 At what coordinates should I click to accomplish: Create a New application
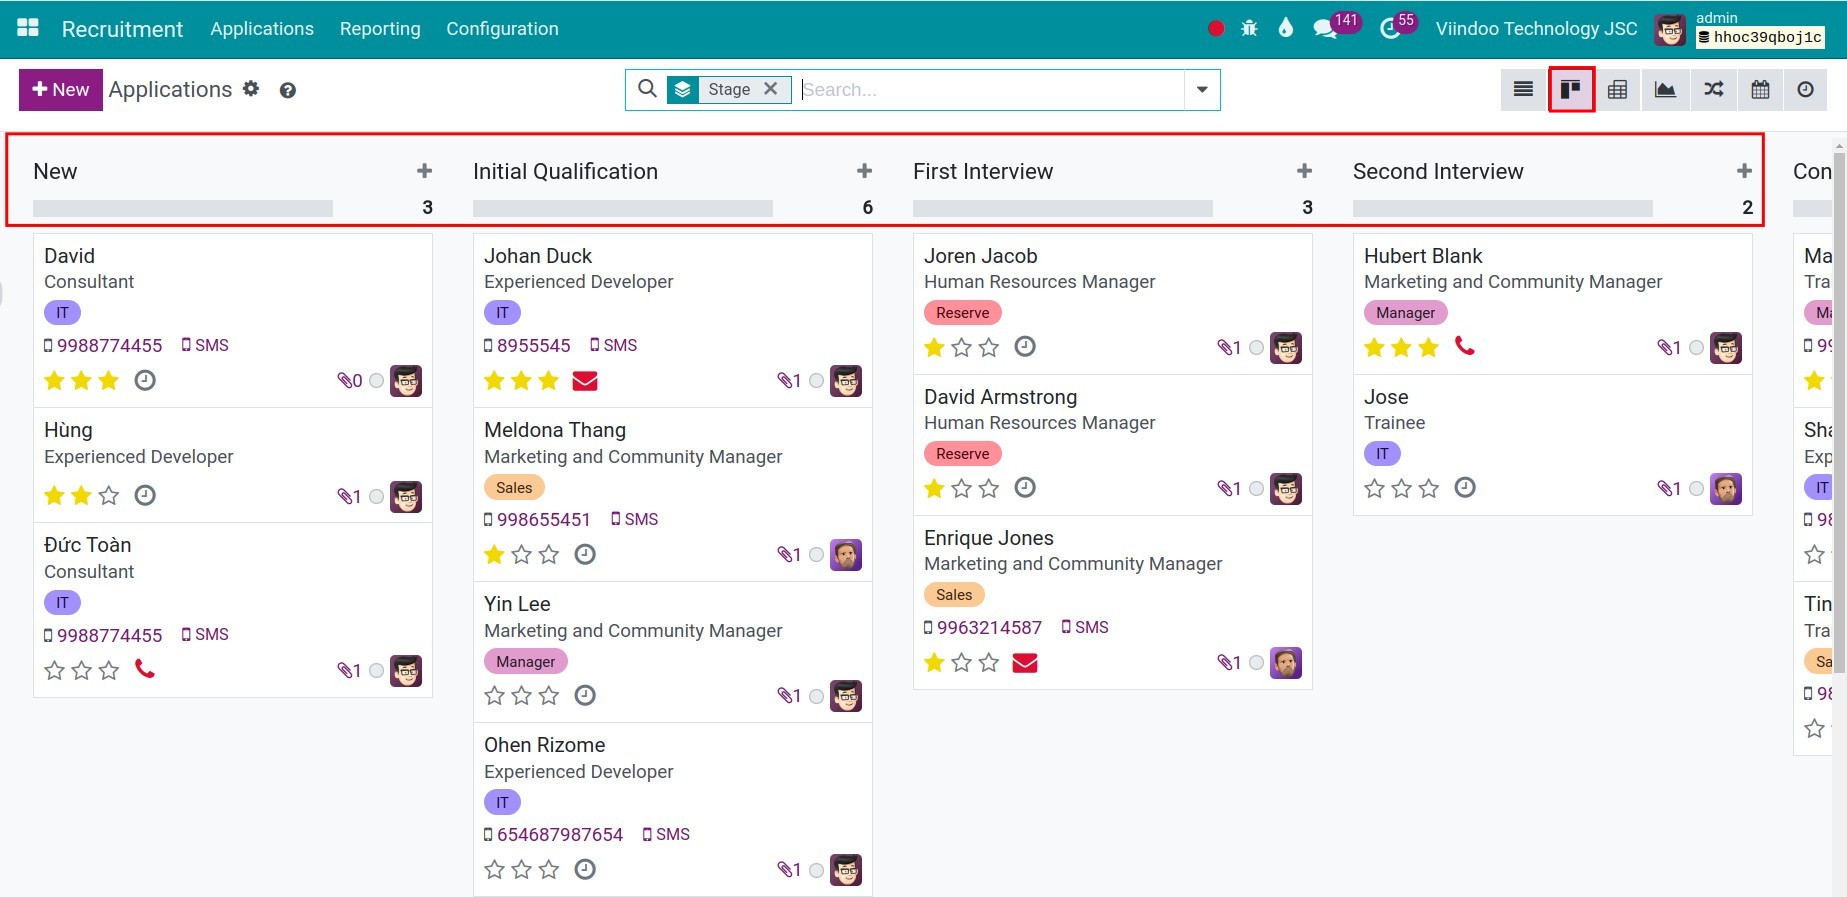coord(61,90)
